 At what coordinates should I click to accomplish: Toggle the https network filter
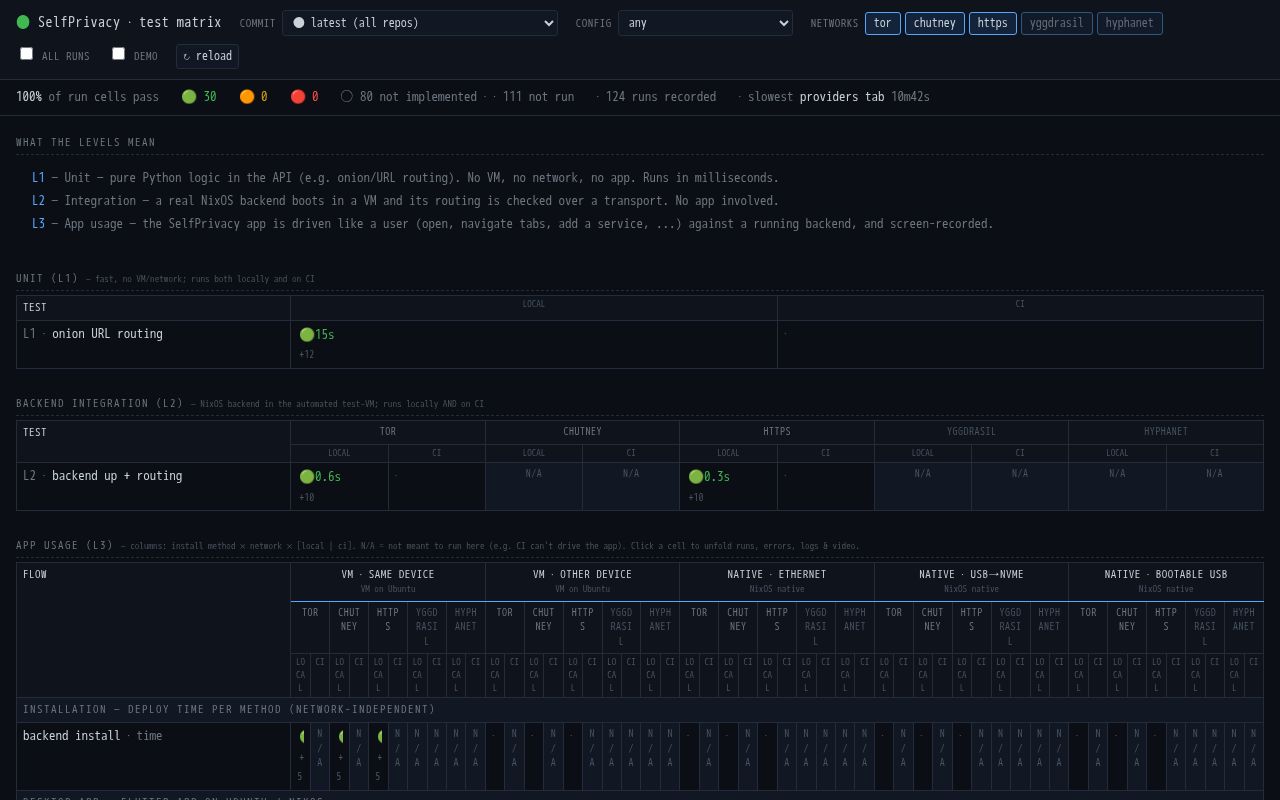tap(993, 23)
